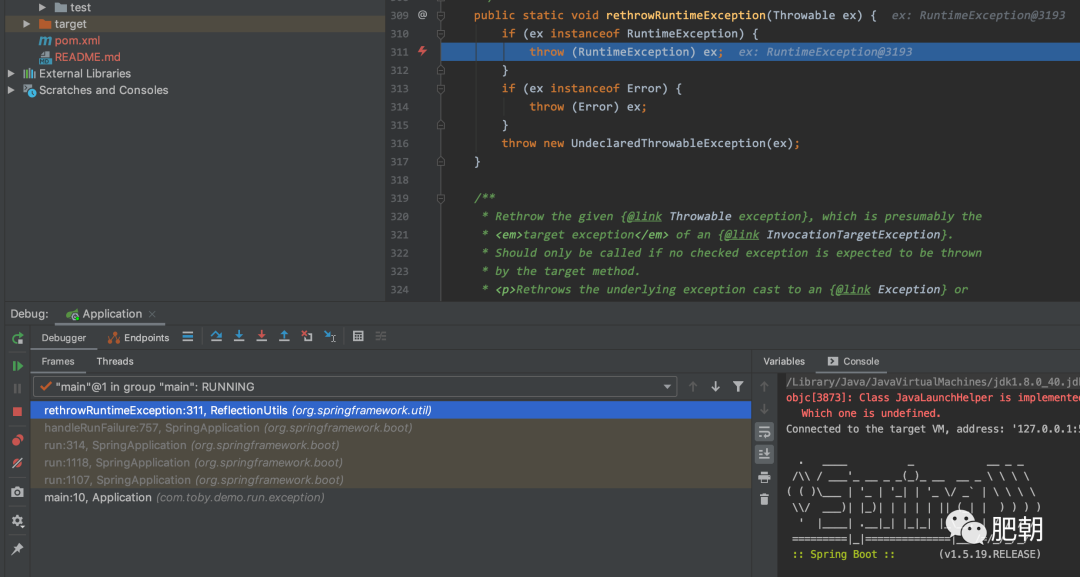Image resolution: width=1080 pixels, height=577 pixels.
Task: Switch to the Endpoints tab
Action: click(138, 338)
